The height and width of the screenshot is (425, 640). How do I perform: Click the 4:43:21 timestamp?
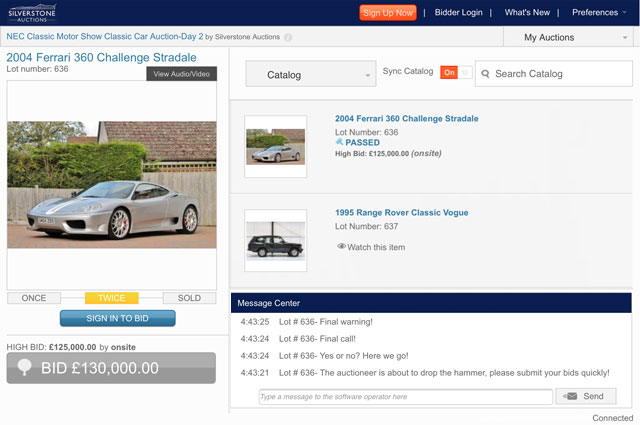pyautogui.click(x=255, y=373)
